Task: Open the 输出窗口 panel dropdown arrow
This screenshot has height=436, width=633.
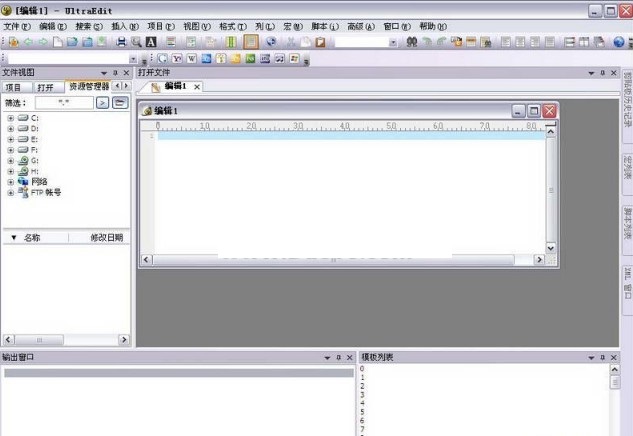Action: (327, 357)
